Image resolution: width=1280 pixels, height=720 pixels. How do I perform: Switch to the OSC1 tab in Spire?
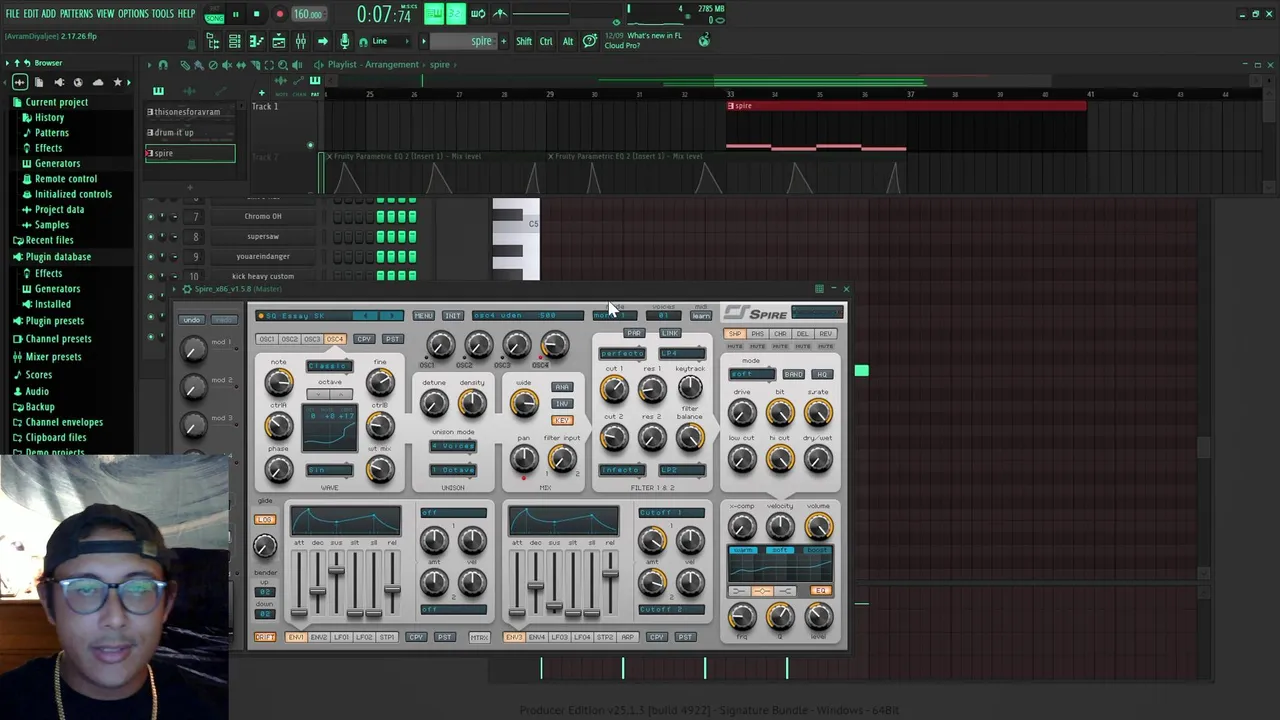click(267, 339)
